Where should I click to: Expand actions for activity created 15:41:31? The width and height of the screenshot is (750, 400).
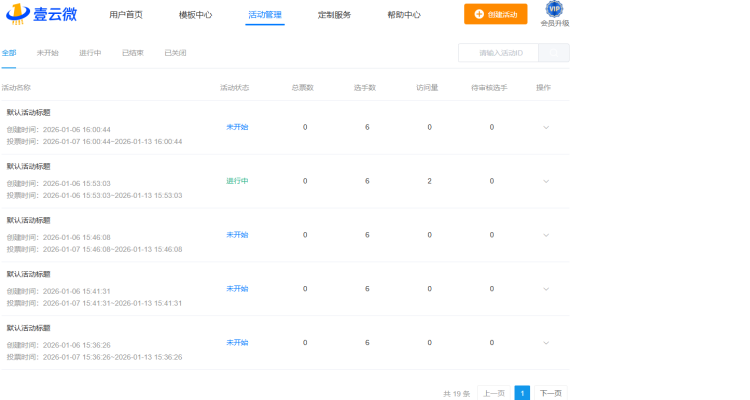(x=546, y=289)
